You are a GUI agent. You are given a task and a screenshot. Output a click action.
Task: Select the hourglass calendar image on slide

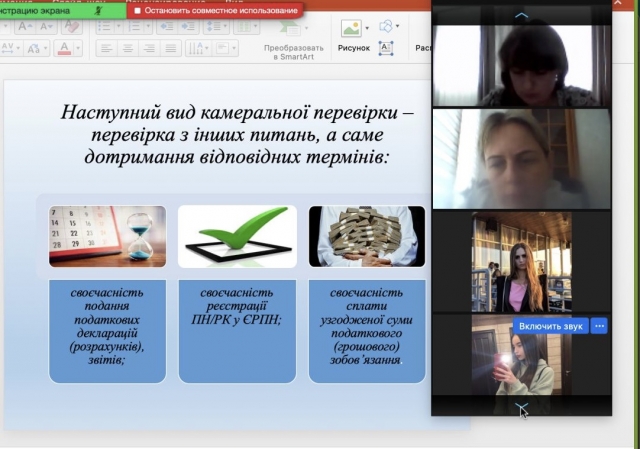(108, 236)
